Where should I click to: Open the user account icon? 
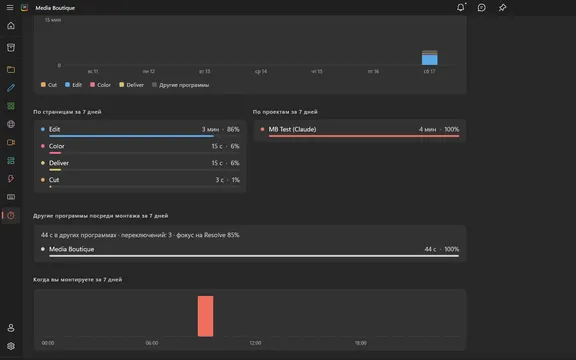(11, 328)
